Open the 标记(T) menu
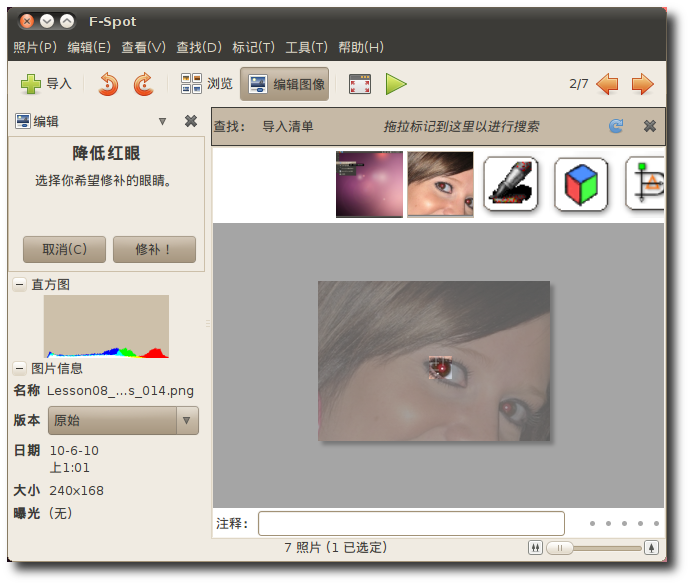The width and height of the screenshot is (690, 585). [253, 47]
